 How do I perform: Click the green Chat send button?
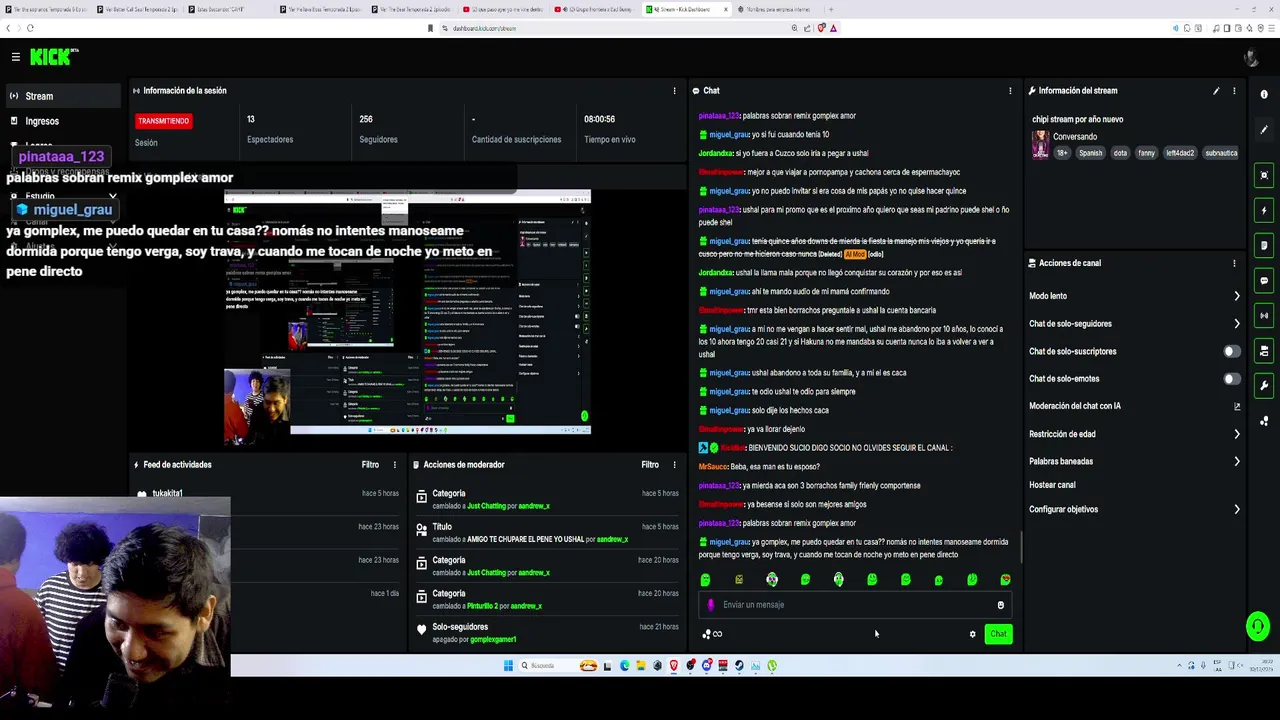[x=998, y=634]
